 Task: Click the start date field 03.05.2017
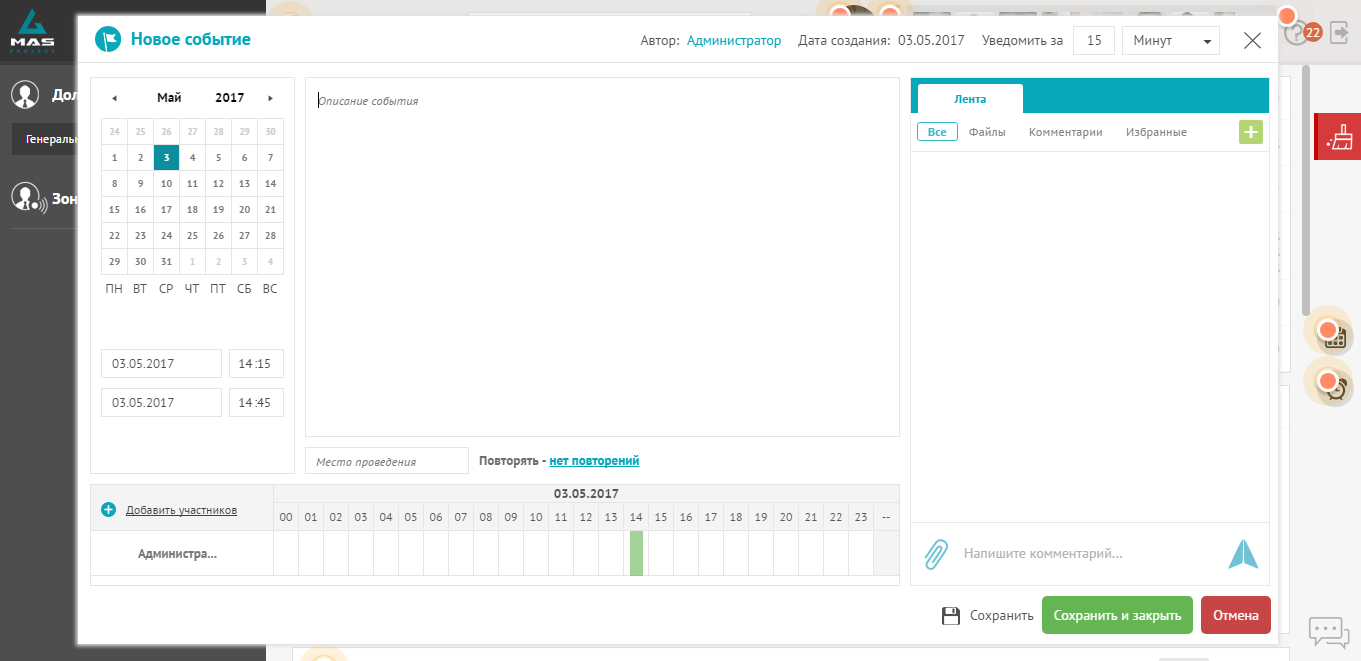point(161,364)
